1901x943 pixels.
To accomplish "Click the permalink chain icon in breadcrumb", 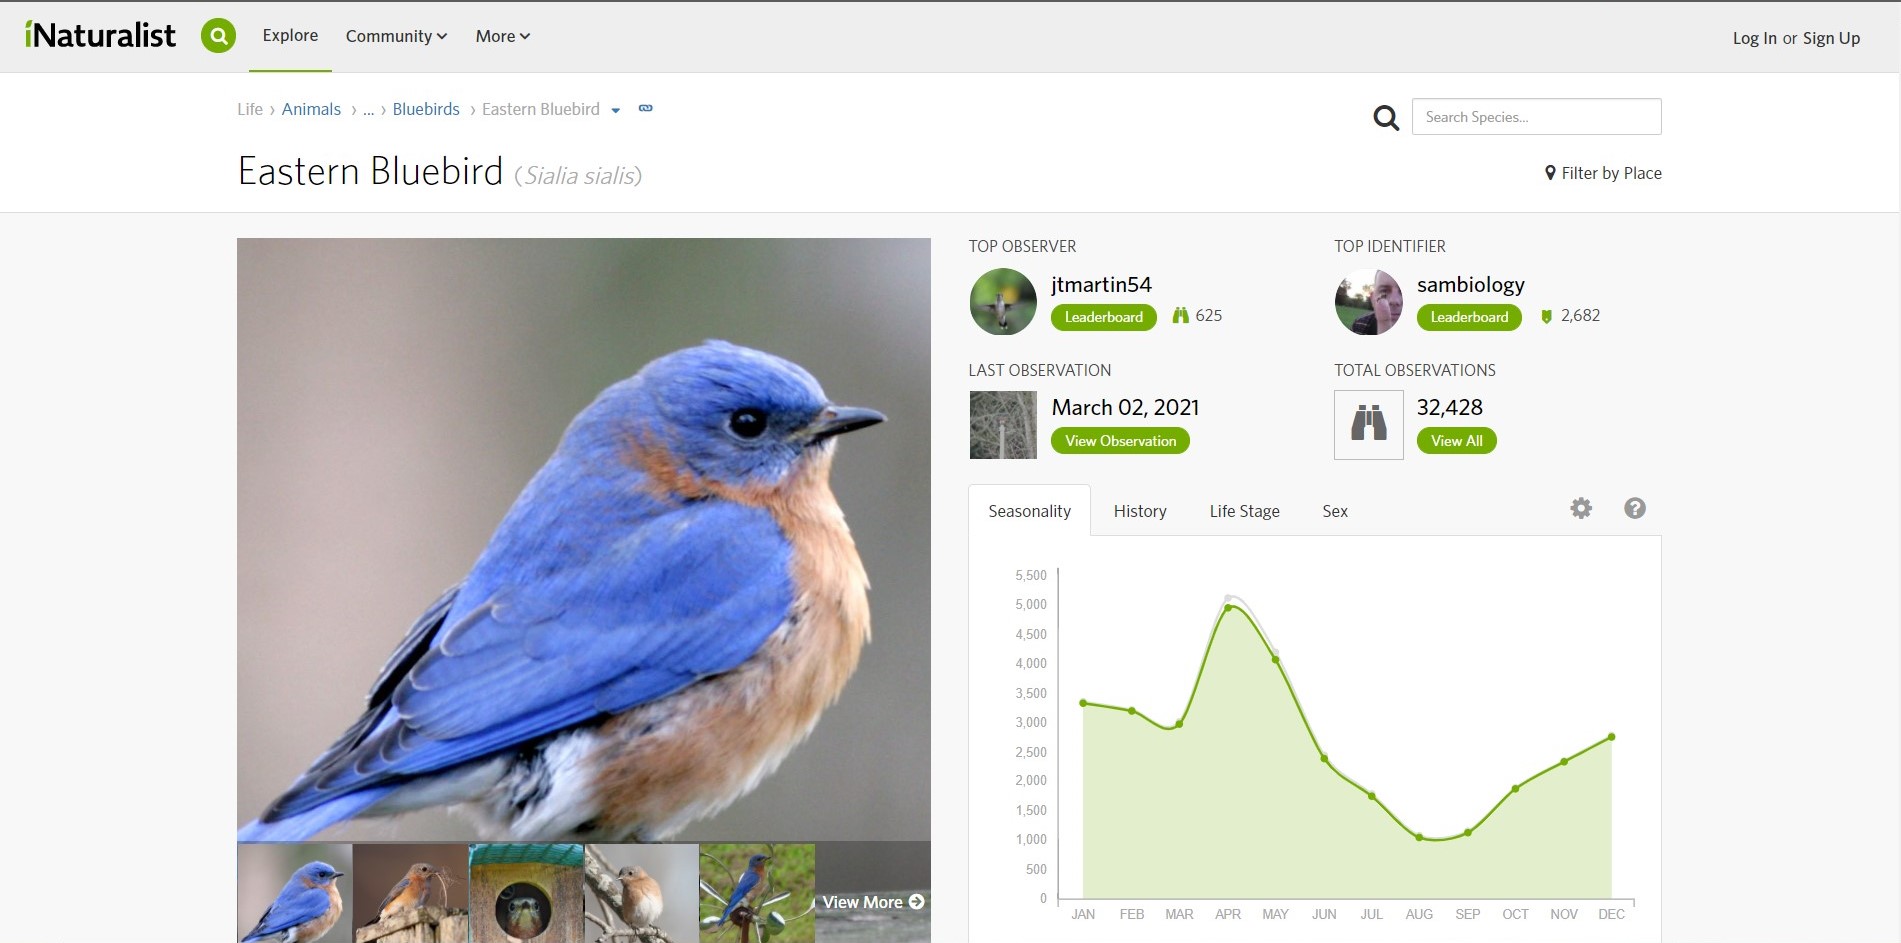I will (x=646, y=108).
